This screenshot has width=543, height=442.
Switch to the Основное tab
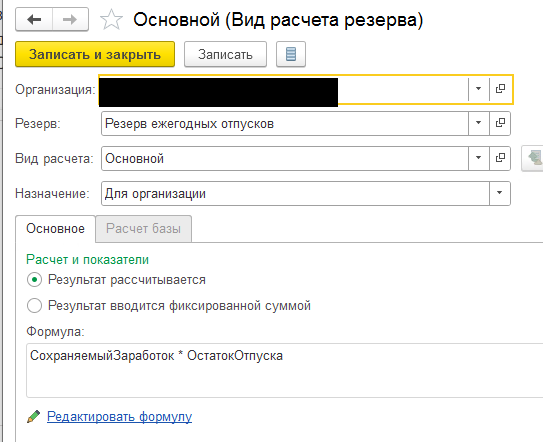(55, 229)
